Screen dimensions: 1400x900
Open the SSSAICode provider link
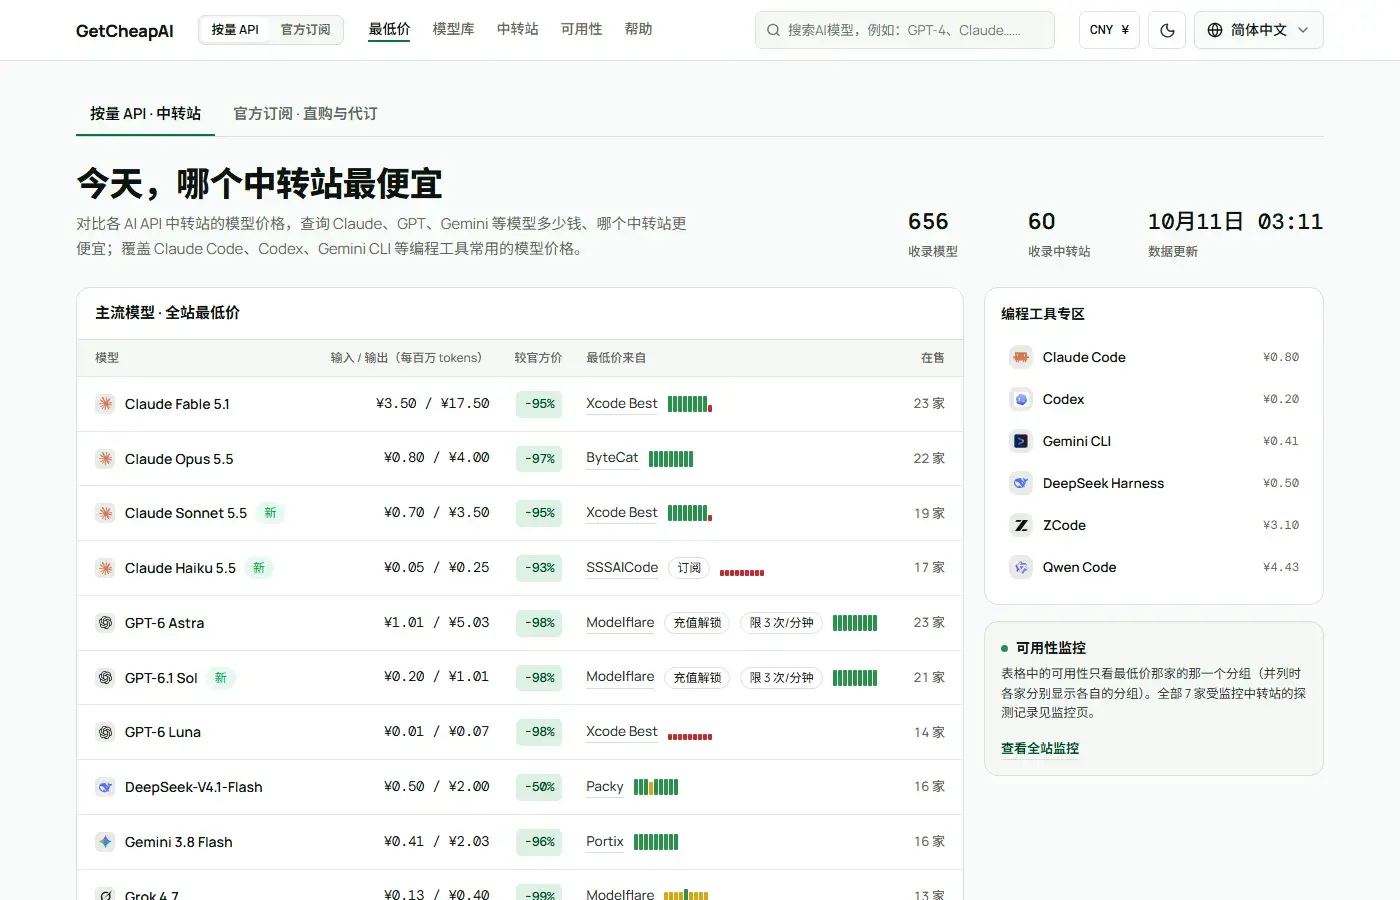[x=622, y=568]
